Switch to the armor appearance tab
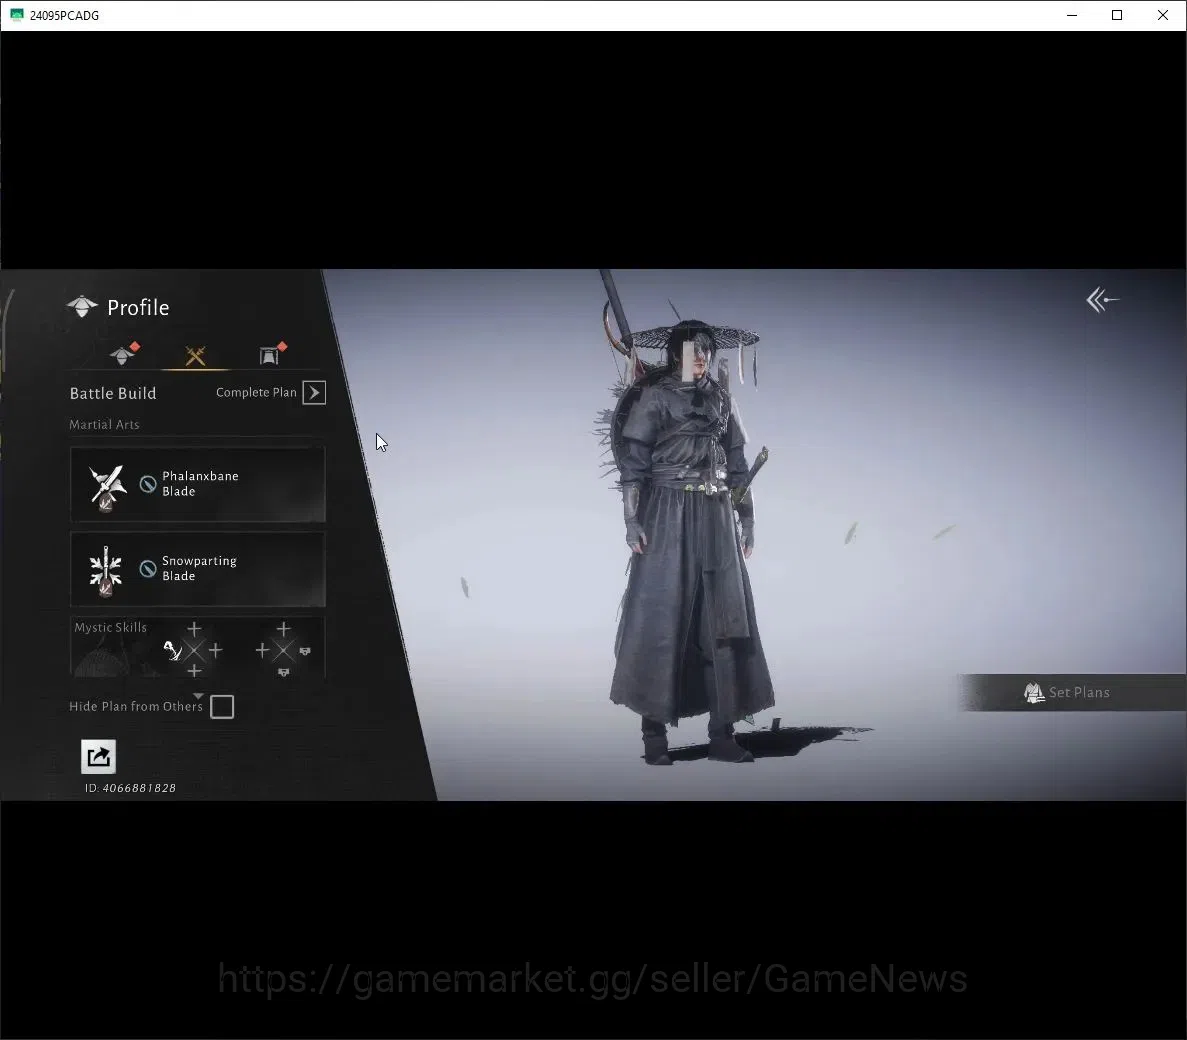Viewport: 1187px width, 1040px height. 272,353
